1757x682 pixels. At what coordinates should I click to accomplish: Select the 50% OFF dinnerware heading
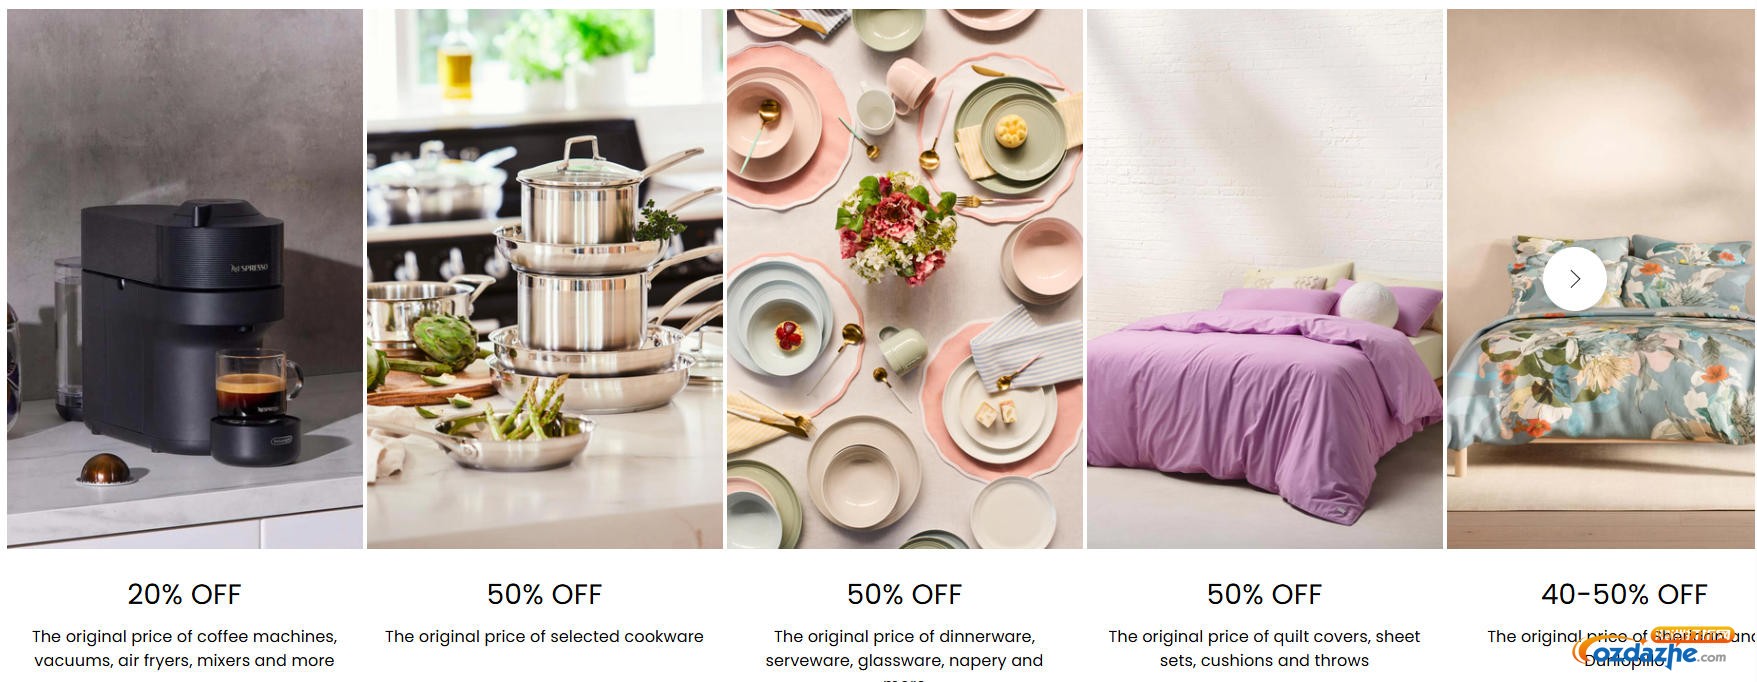[x=905, y=594]
